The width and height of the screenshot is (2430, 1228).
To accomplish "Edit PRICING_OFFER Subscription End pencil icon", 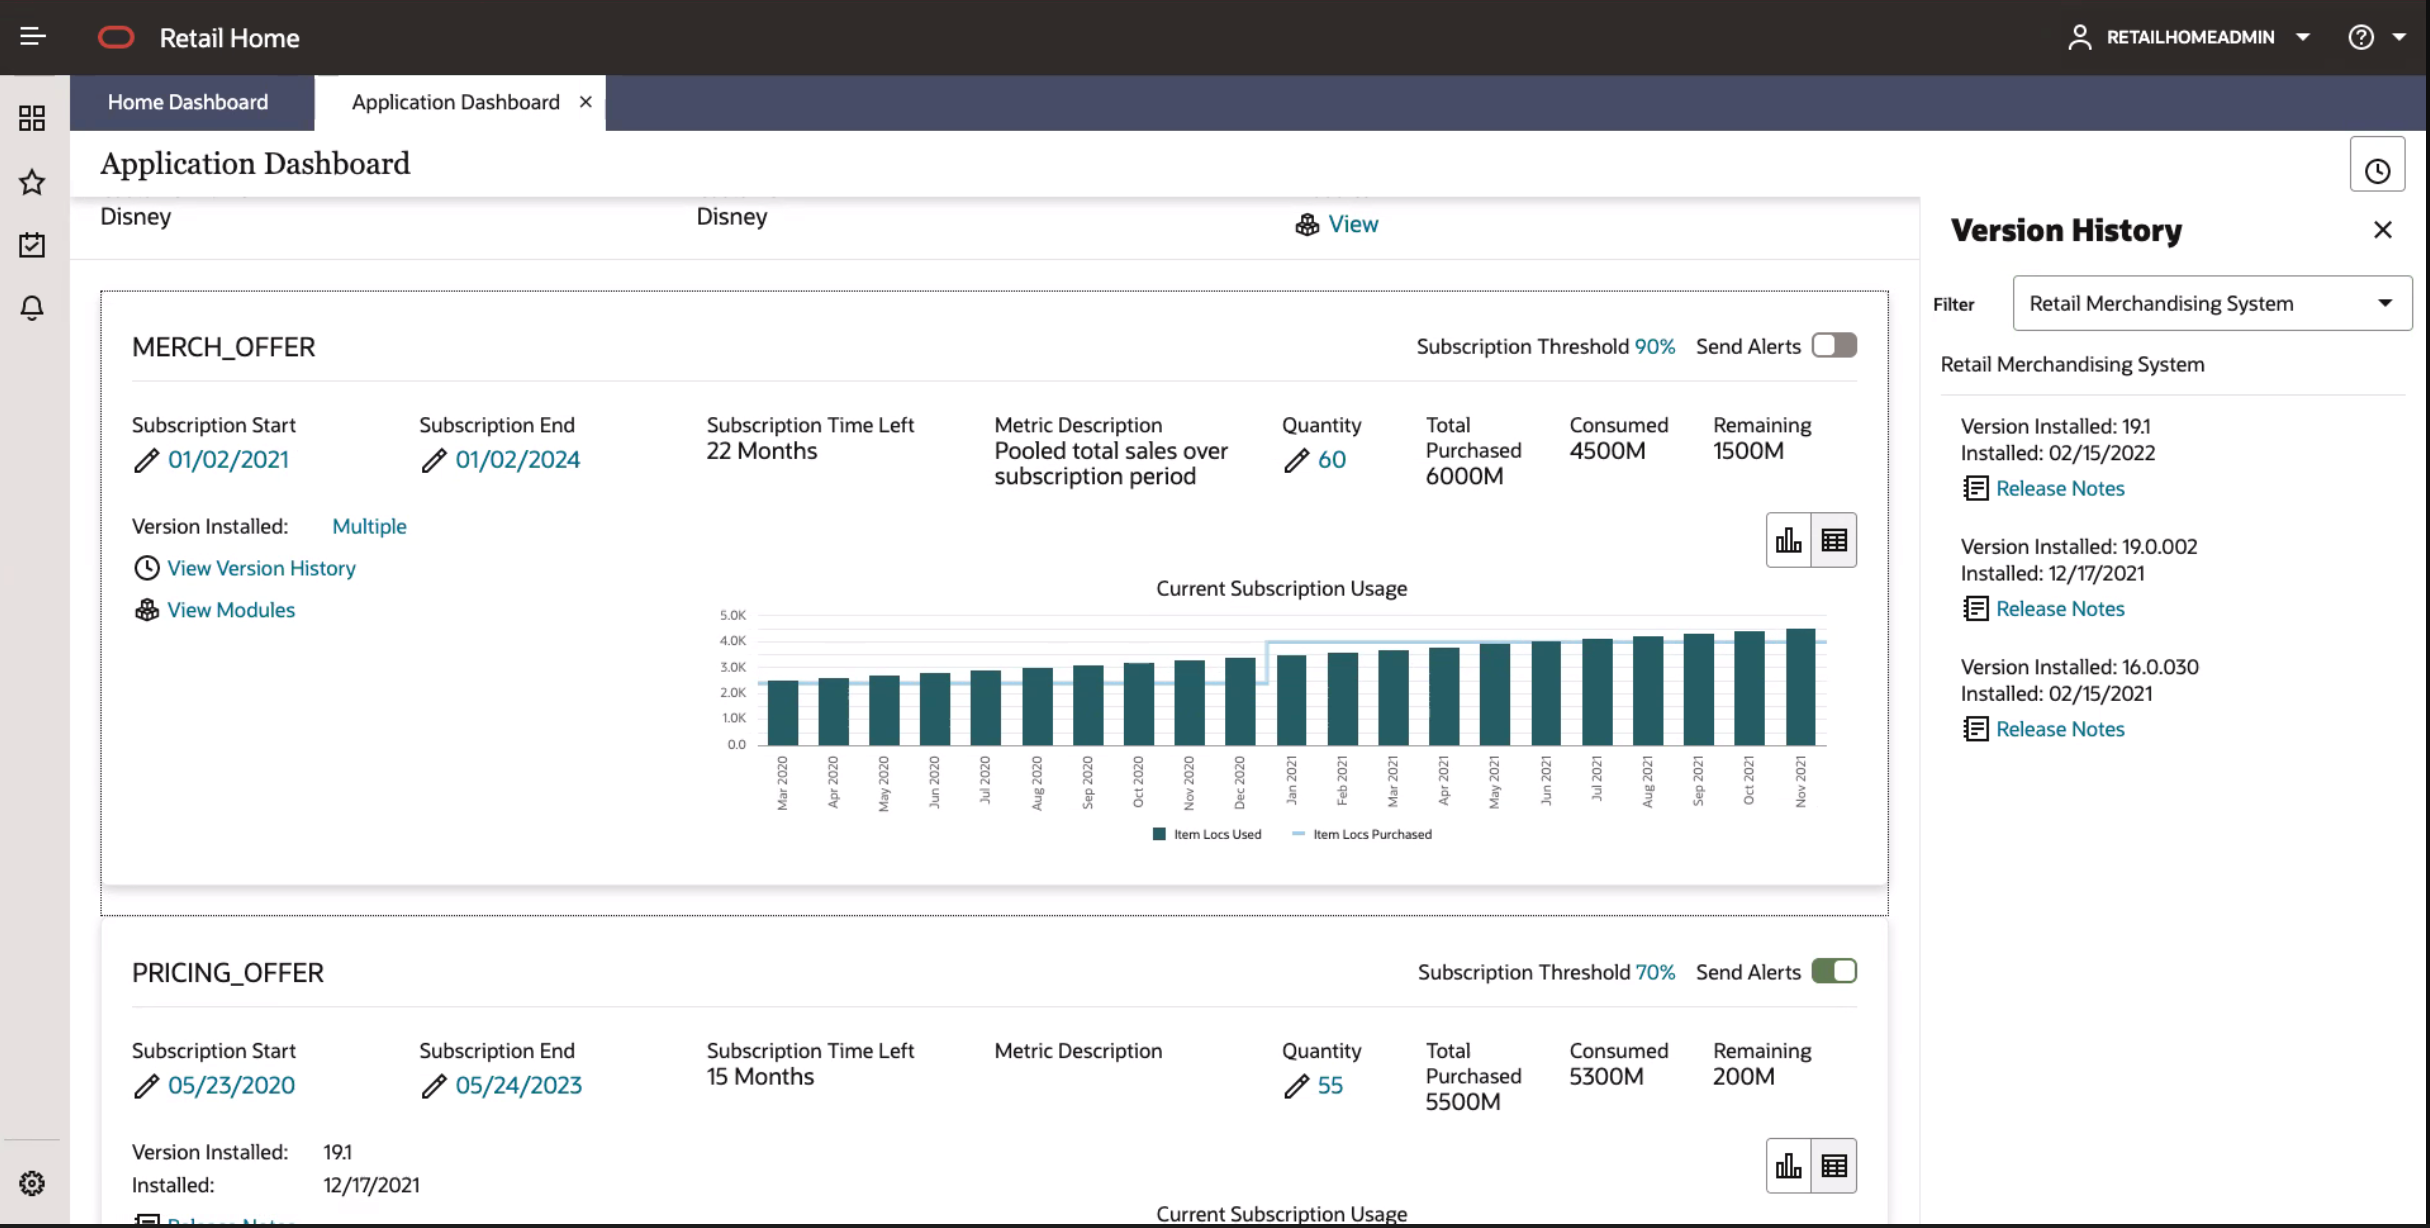I will coord(434,1086).
